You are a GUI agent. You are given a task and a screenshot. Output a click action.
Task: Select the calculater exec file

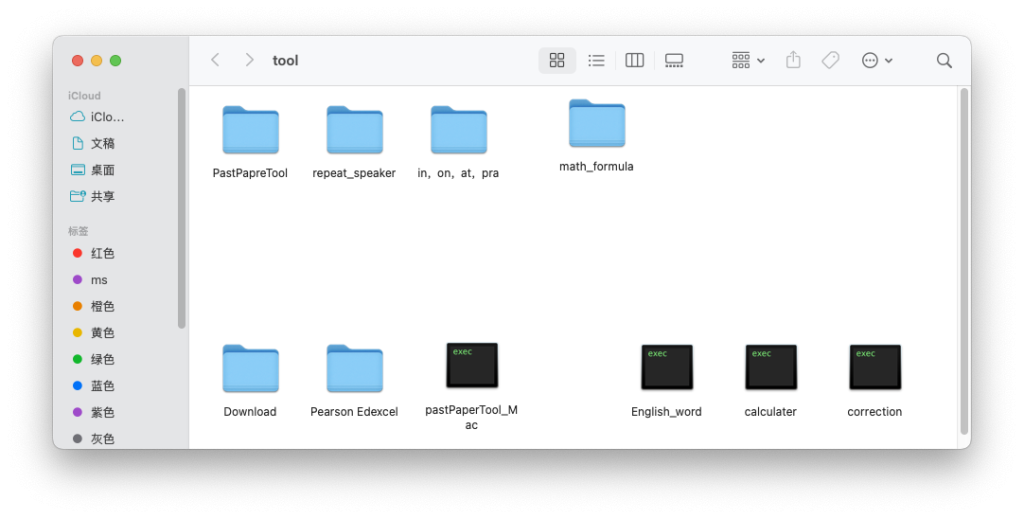[770, 367]
